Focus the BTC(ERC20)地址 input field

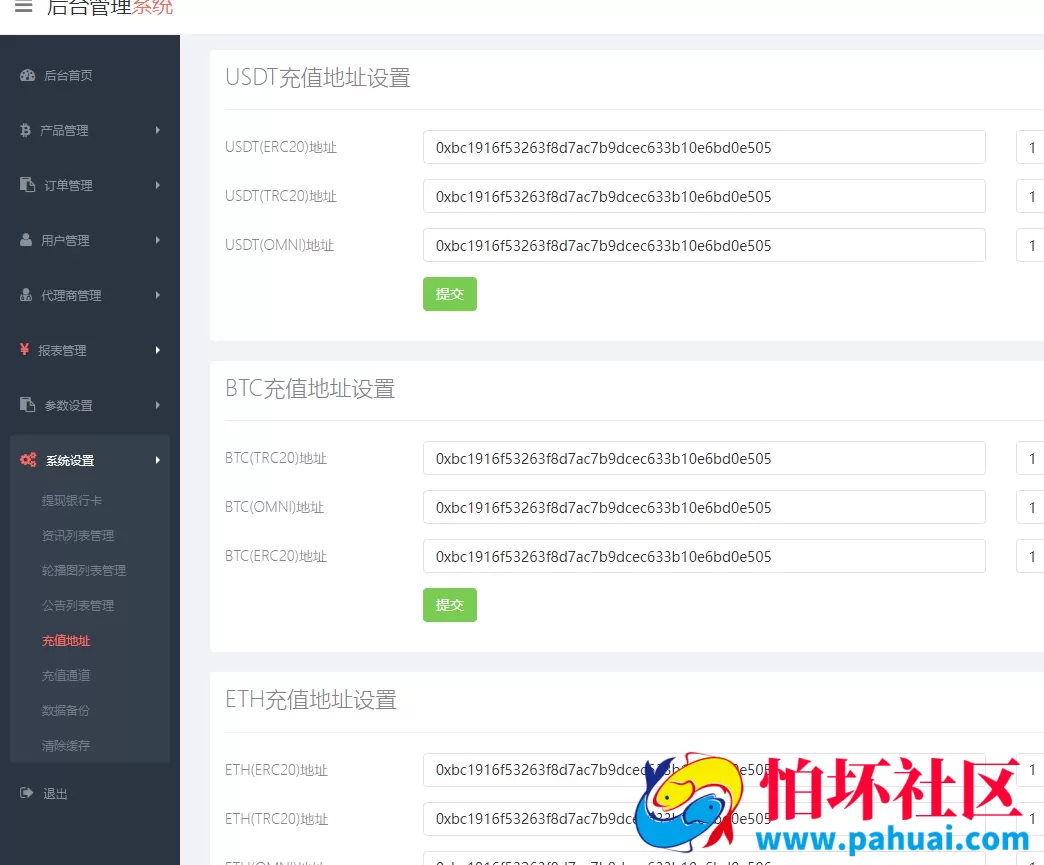pos(704,557)
